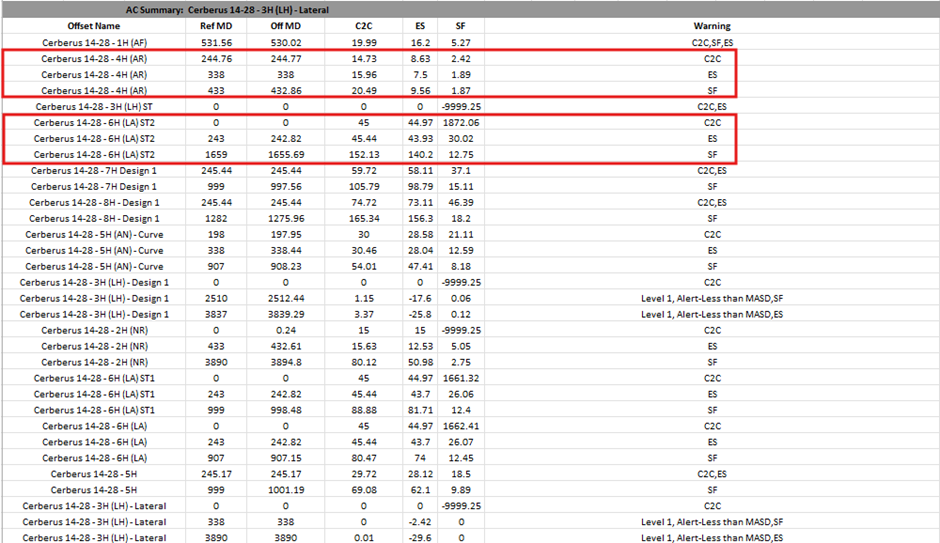This screenshot has height=543, width=940.
Task: Click the SF value 1661.32
Action: pos(460,378)
